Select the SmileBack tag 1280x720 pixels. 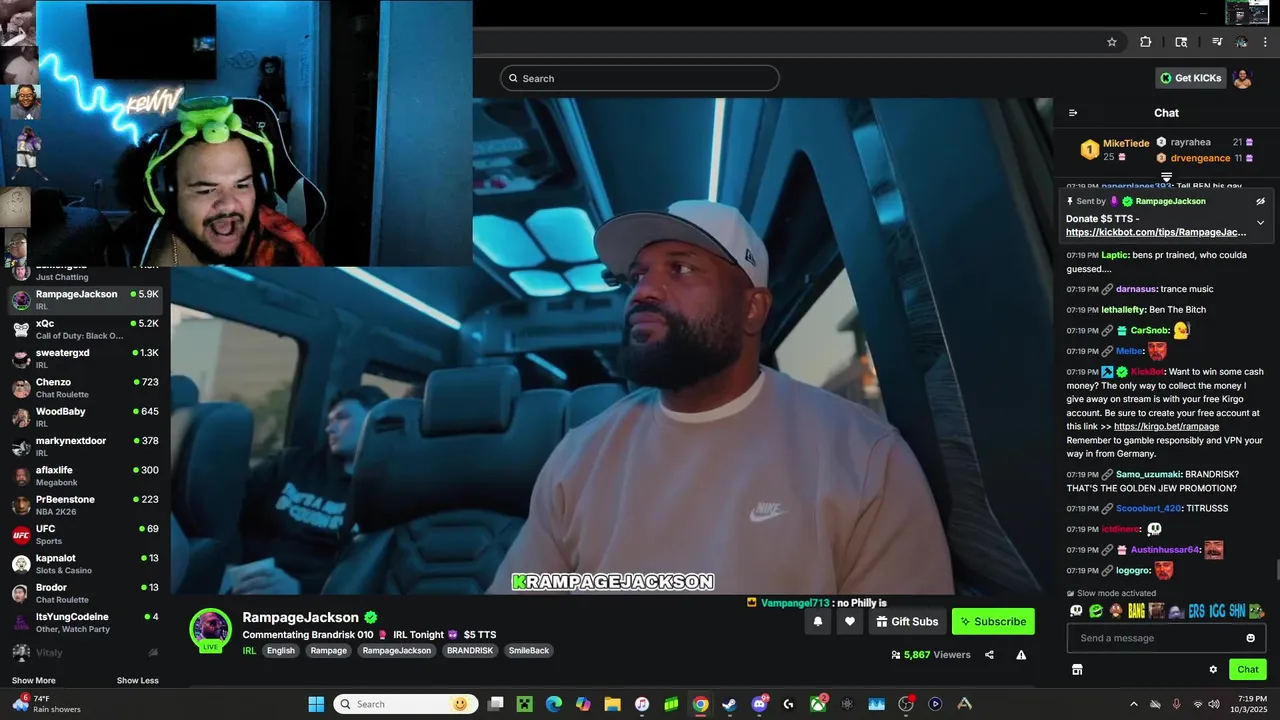click(x=529, y=650)
